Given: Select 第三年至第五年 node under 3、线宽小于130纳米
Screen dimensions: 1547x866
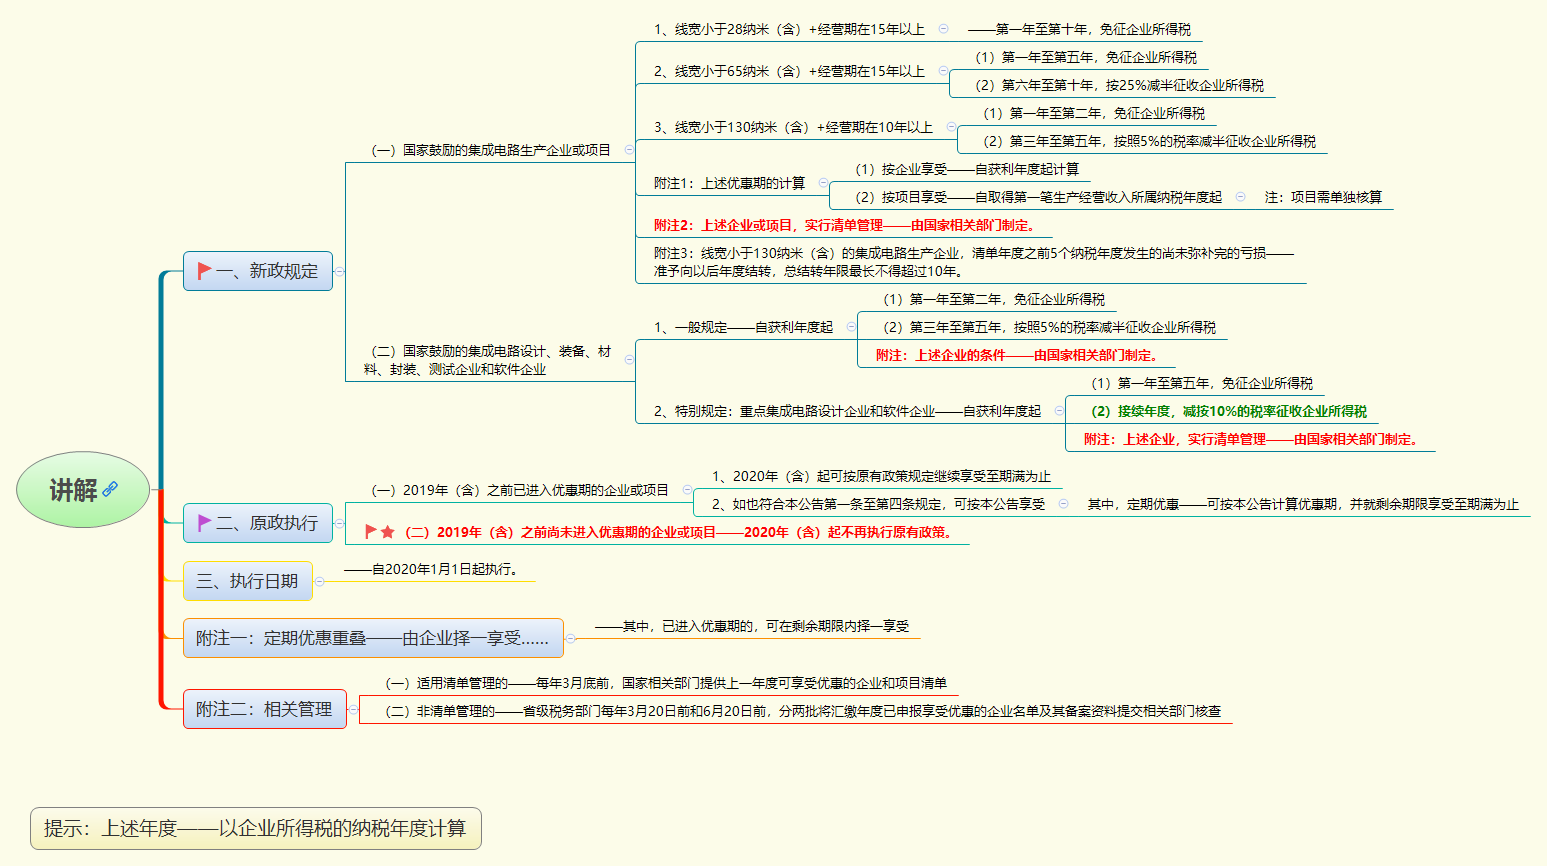Looking at the screenshot, I should click(x=1149, y=141).
